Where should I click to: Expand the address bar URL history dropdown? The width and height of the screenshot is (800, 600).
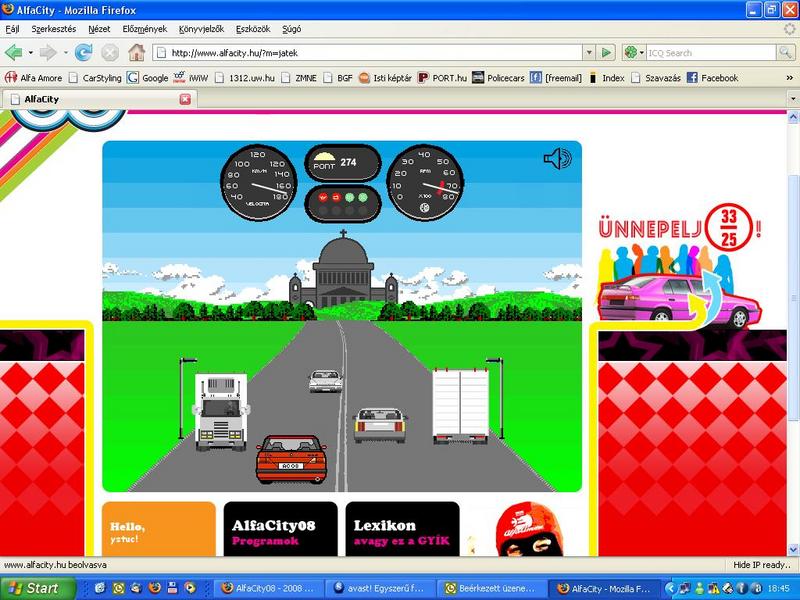tap(589, 53)
